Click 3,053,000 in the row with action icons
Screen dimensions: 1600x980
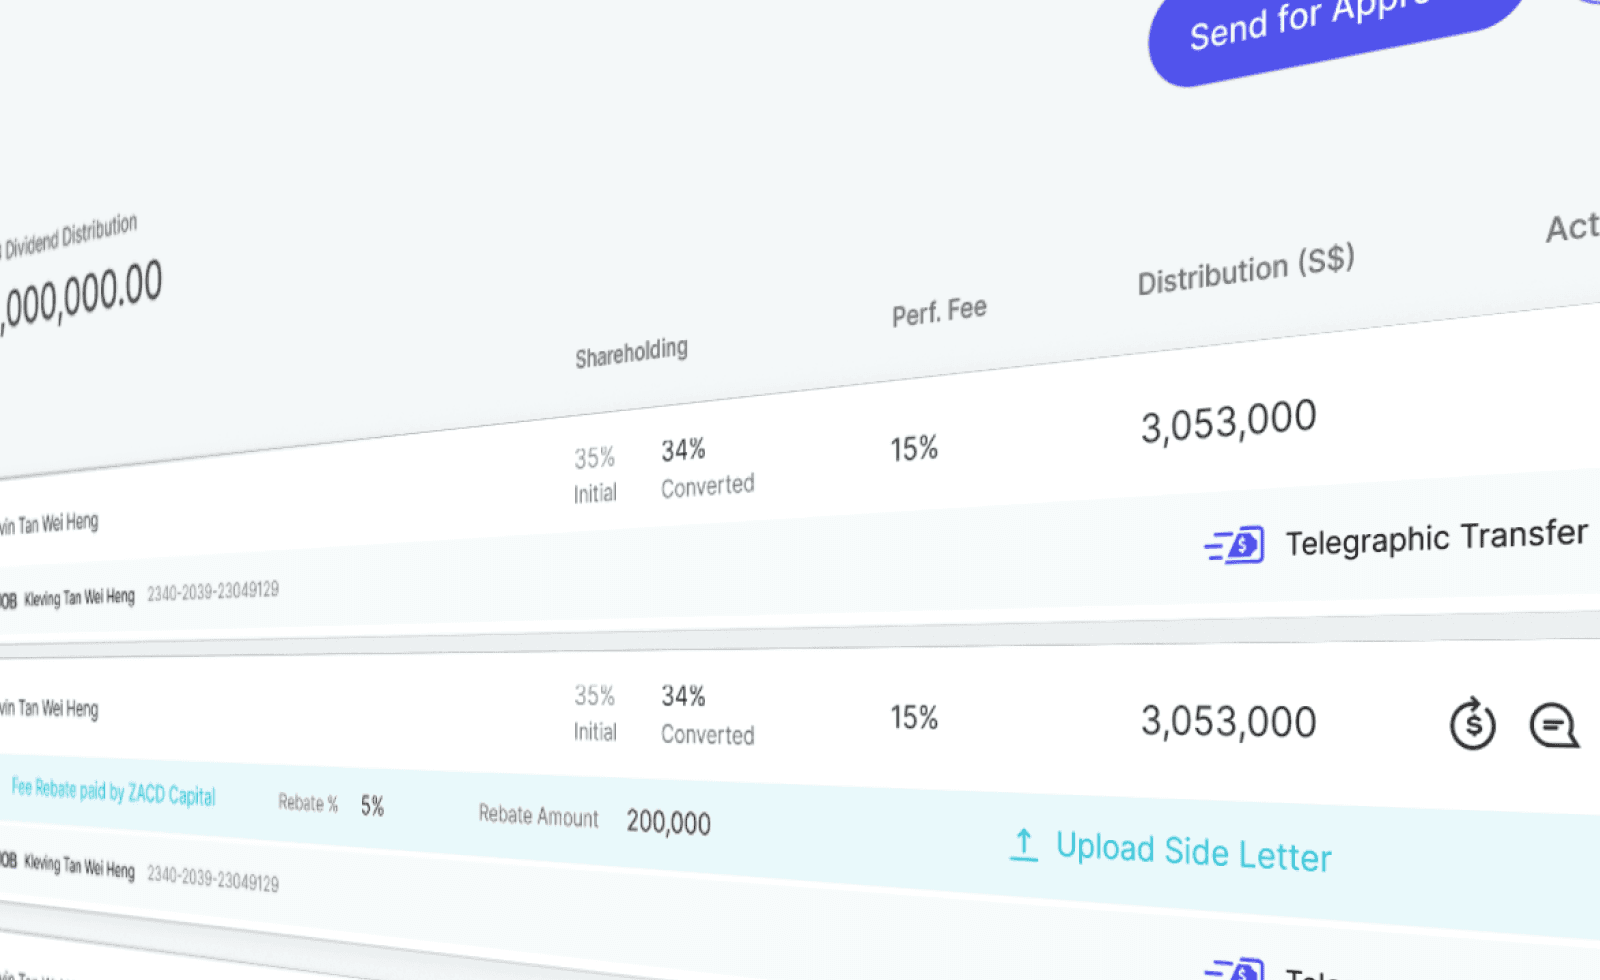[1228, 721]
